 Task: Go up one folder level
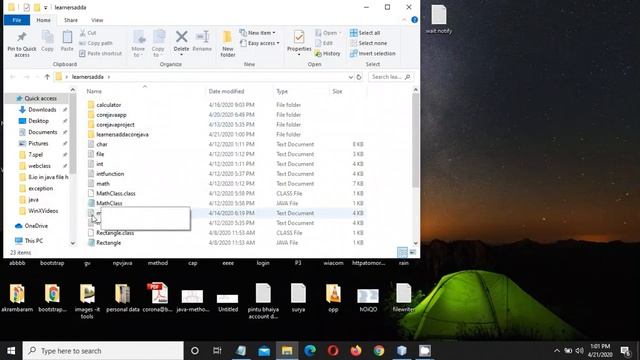tap(47, 77)
